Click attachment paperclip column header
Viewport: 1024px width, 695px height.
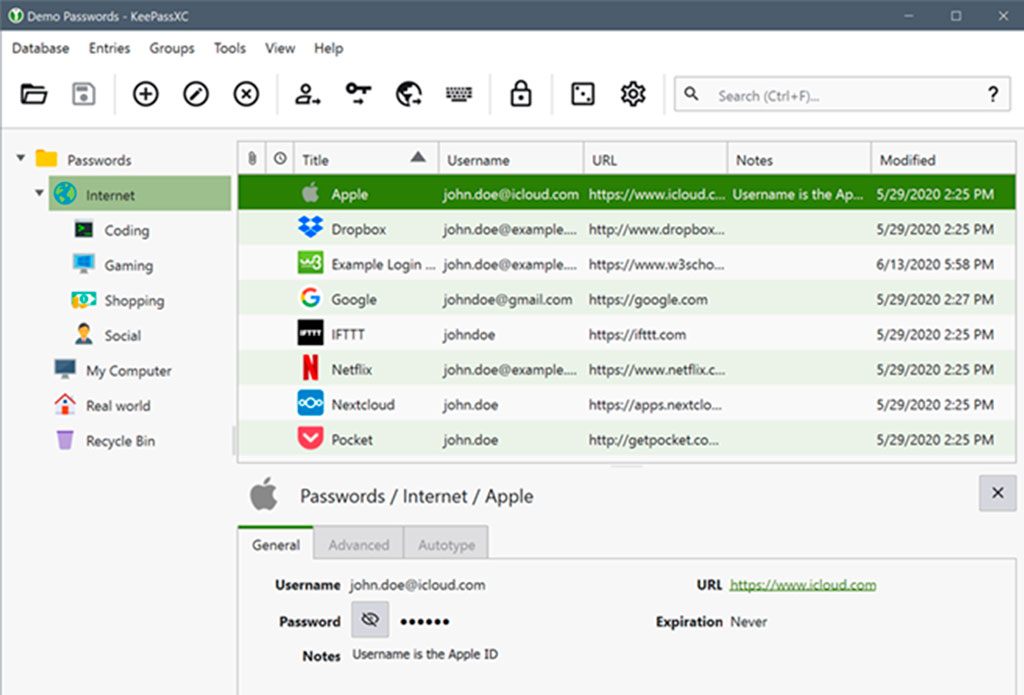252,159
